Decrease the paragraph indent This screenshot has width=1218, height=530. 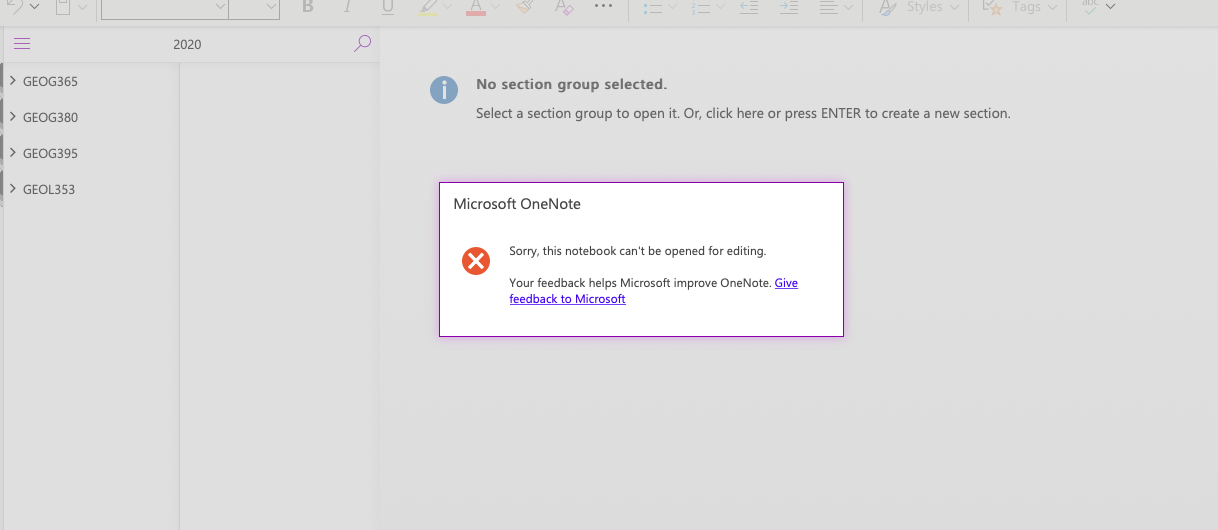[x=748, y=6]
